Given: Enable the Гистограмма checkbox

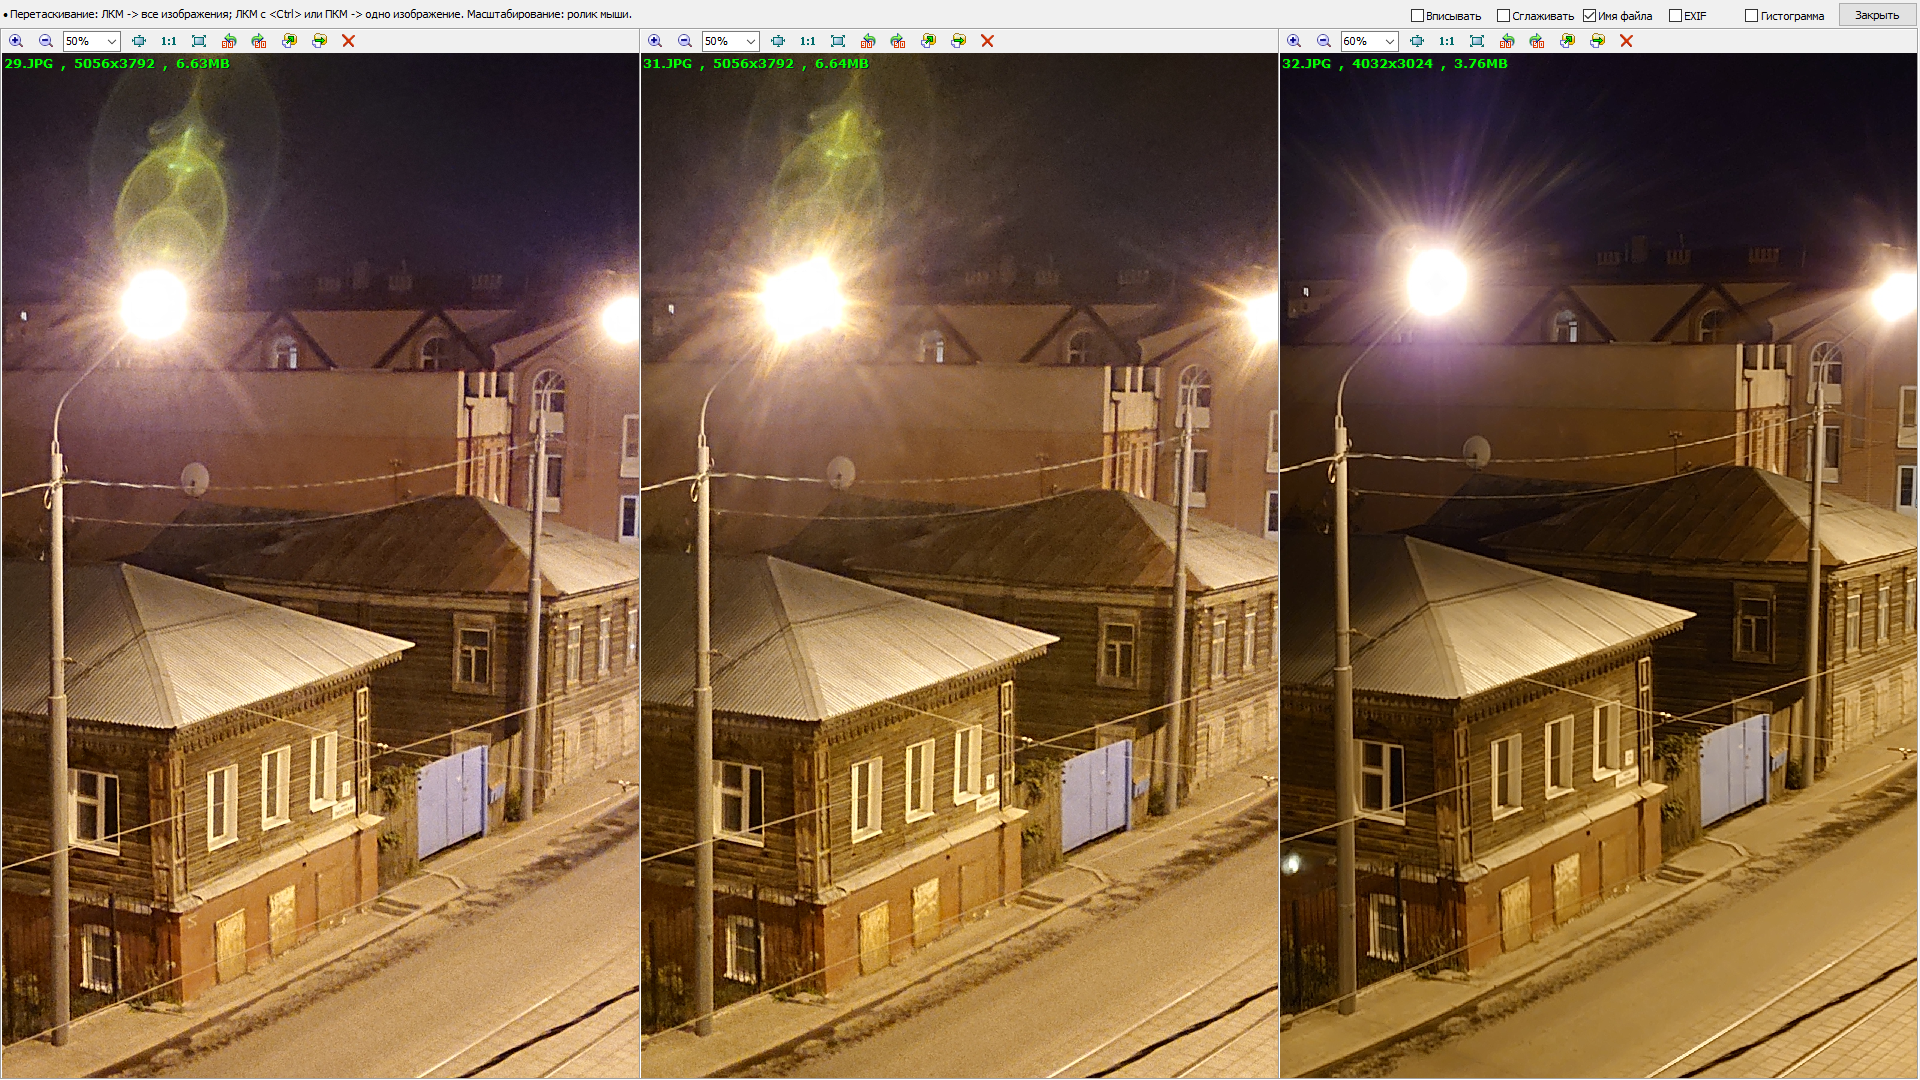Looking at the screenshot, I should tap(1751, 15).
